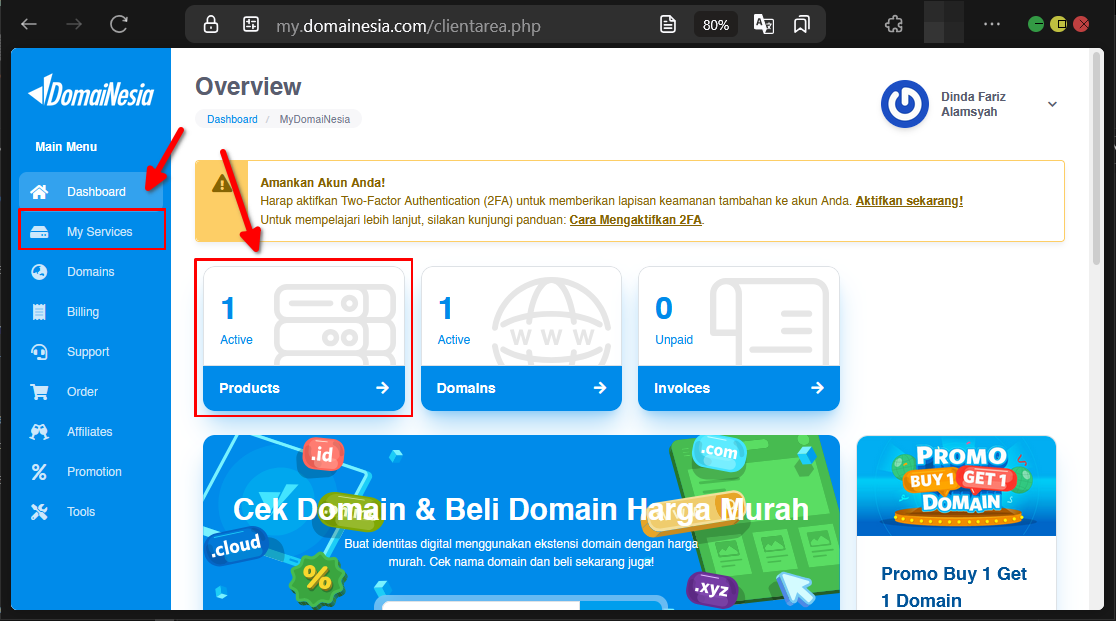Click the Domains card button with arrow

[x=521, y=388]
